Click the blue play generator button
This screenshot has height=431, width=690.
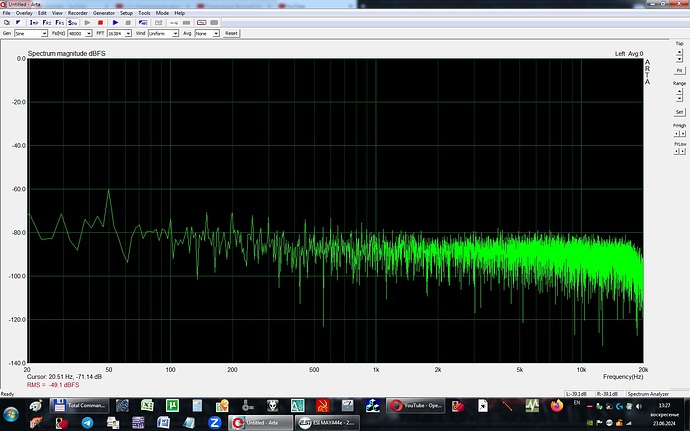tap(115, 22)
